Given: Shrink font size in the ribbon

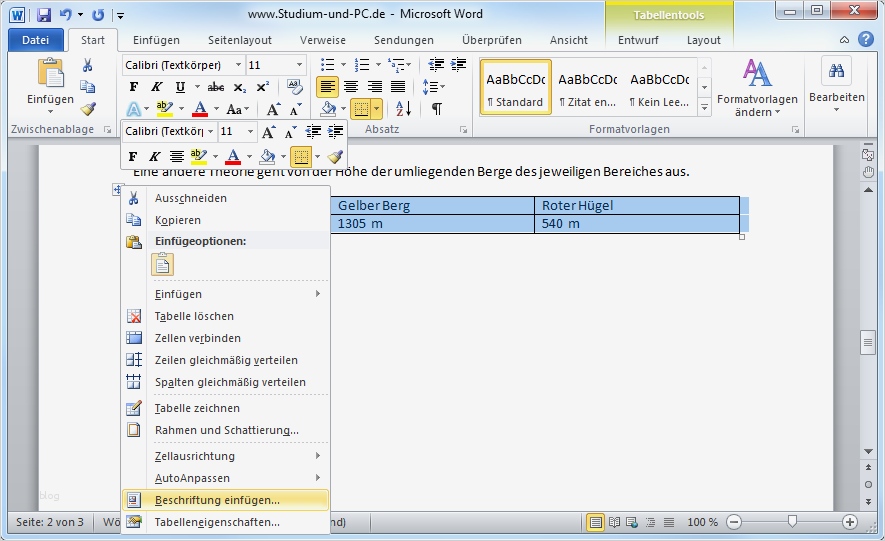Looking at the screenshot, I should coord(295,109).
